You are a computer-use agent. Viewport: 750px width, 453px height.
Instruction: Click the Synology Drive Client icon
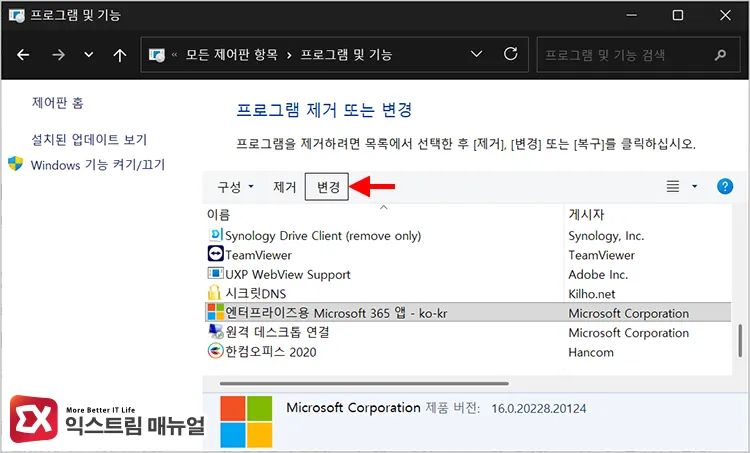[x=216, y=234]
